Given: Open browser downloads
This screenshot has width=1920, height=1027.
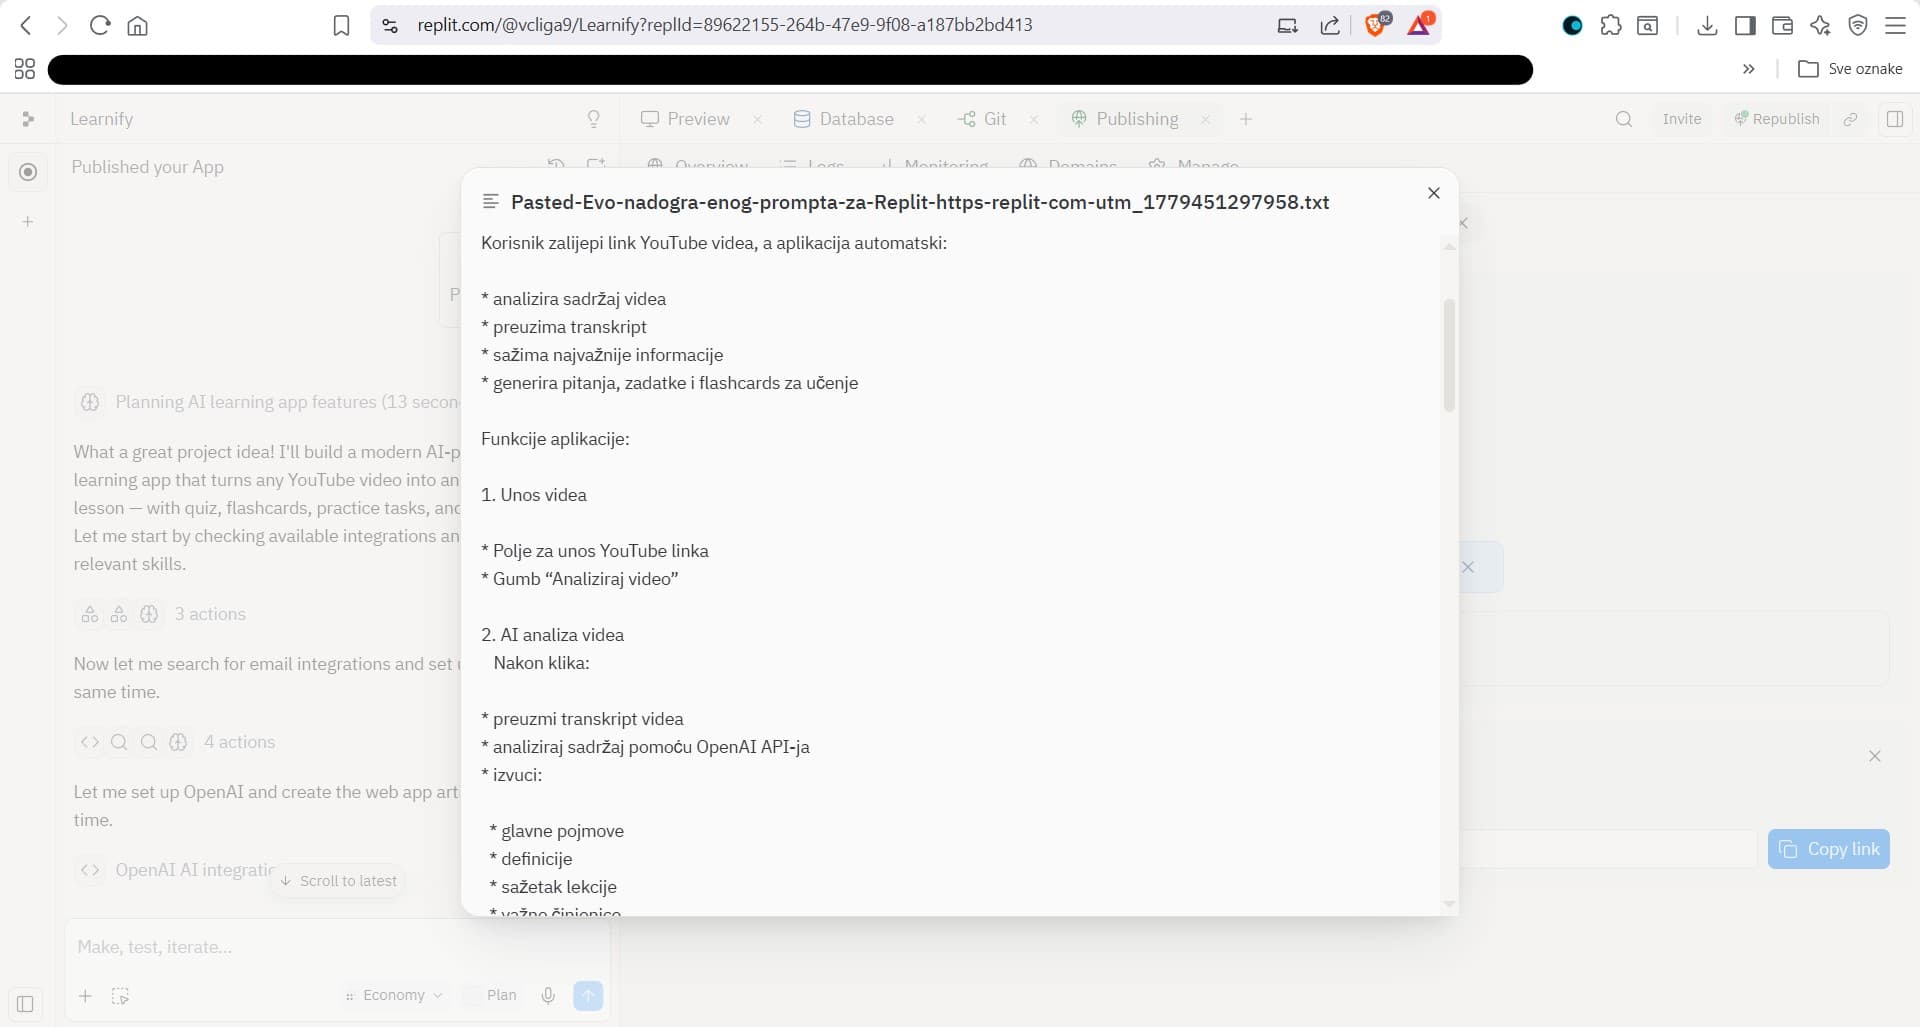Looking at the screenshot, I should (x=1707, y=25).
